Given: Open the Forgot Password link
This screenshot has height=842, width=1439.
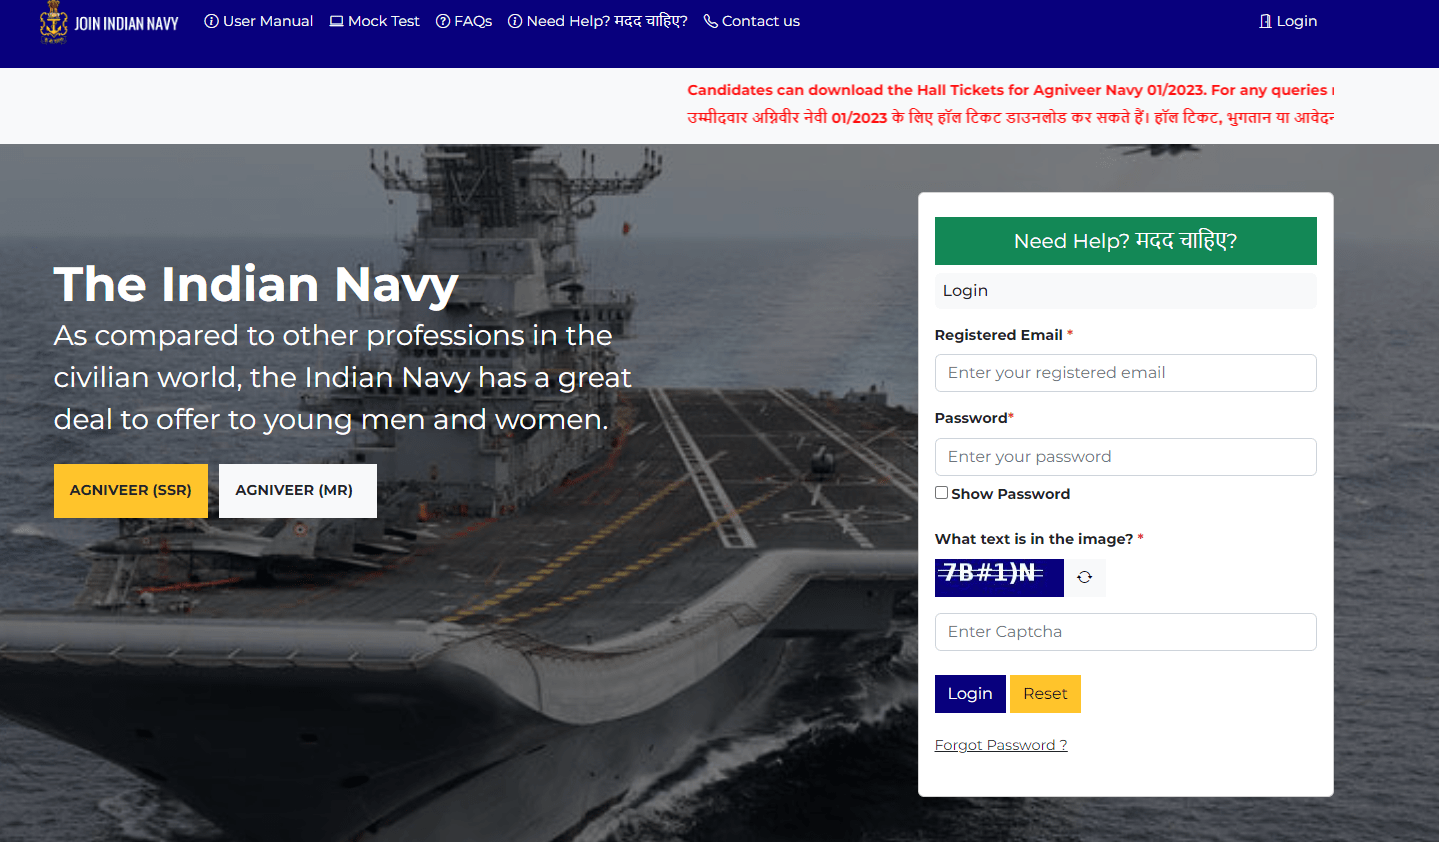Looking at the screenshot, I should 1000,745.
